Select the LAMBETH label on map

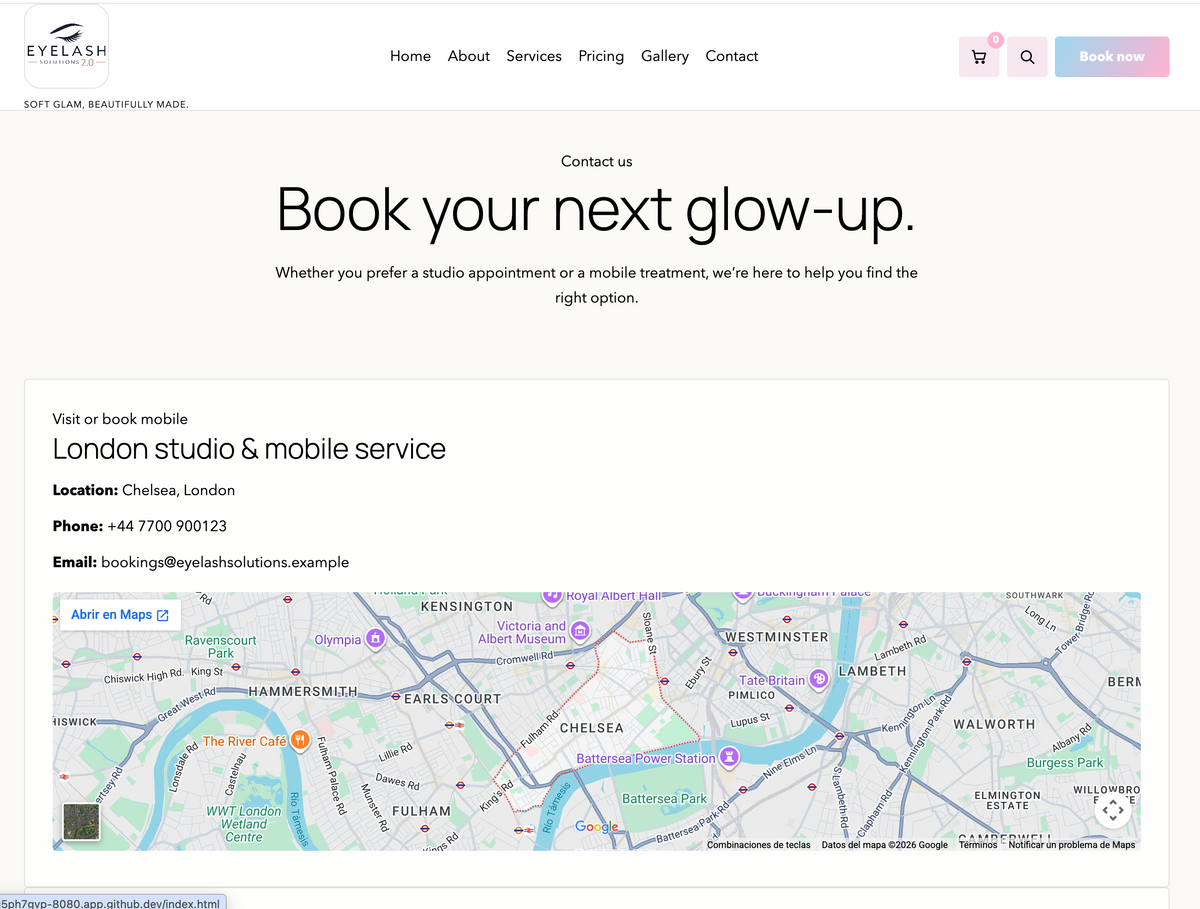coord(873,671)
